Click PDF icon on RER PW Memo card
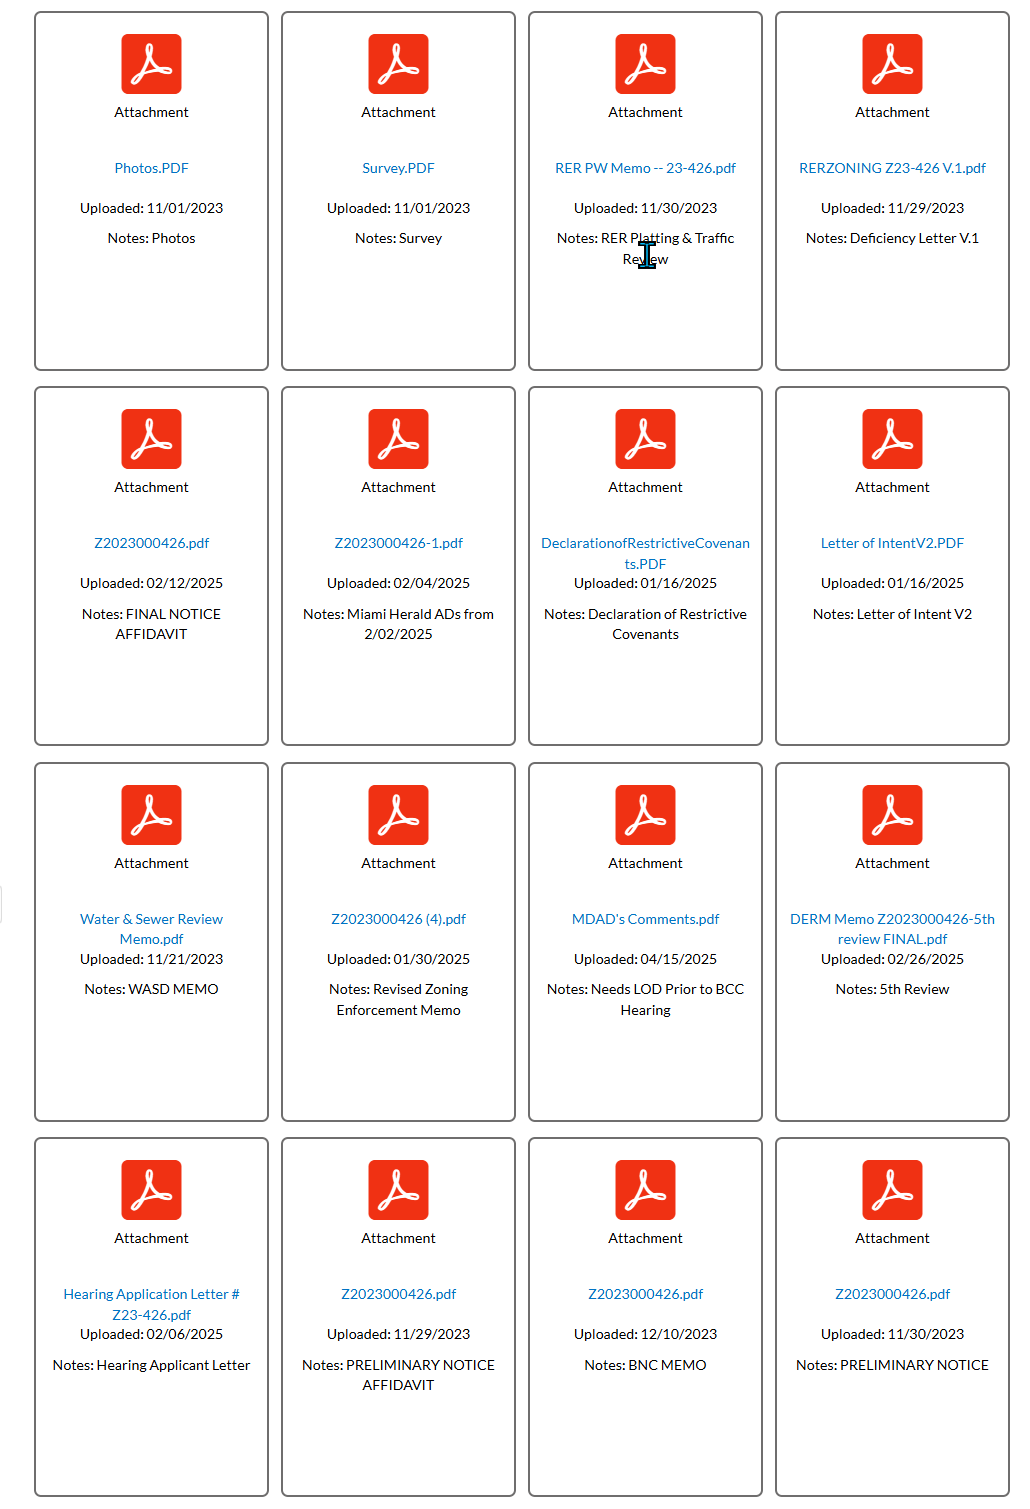The height and width of the screenshot is (1509, 1030). pos(645,64)
